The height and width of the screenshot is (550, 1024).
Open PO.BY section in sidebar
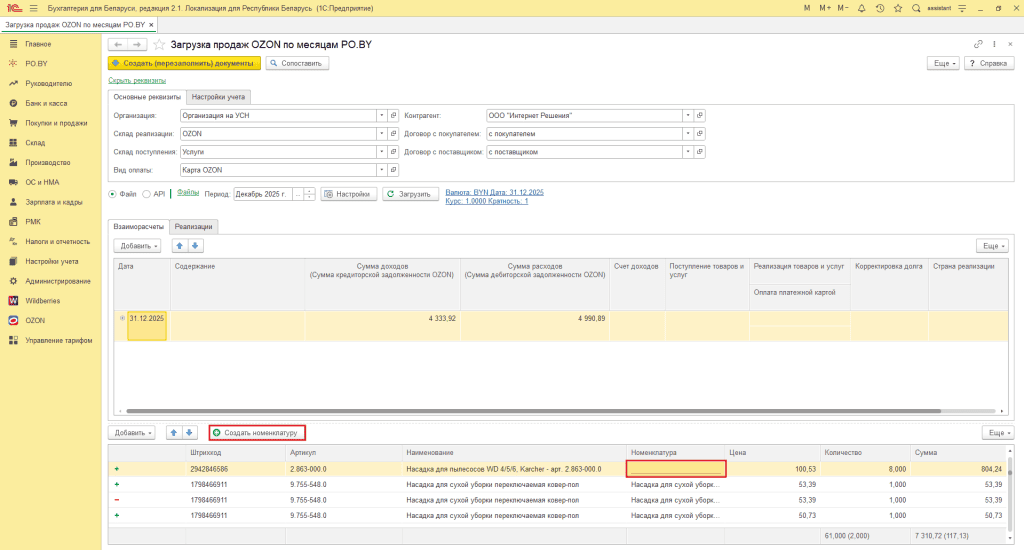(37, 63)
